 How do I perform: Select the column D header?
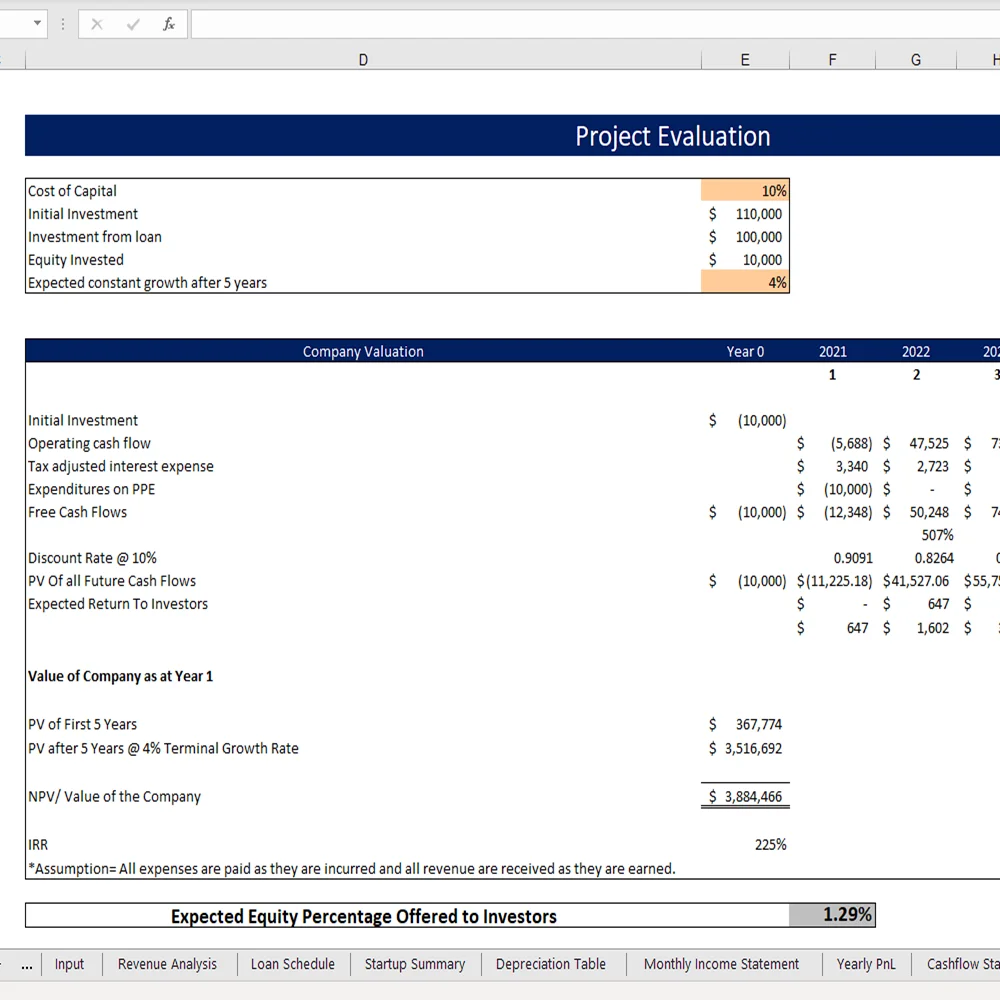tap(363, 60)
